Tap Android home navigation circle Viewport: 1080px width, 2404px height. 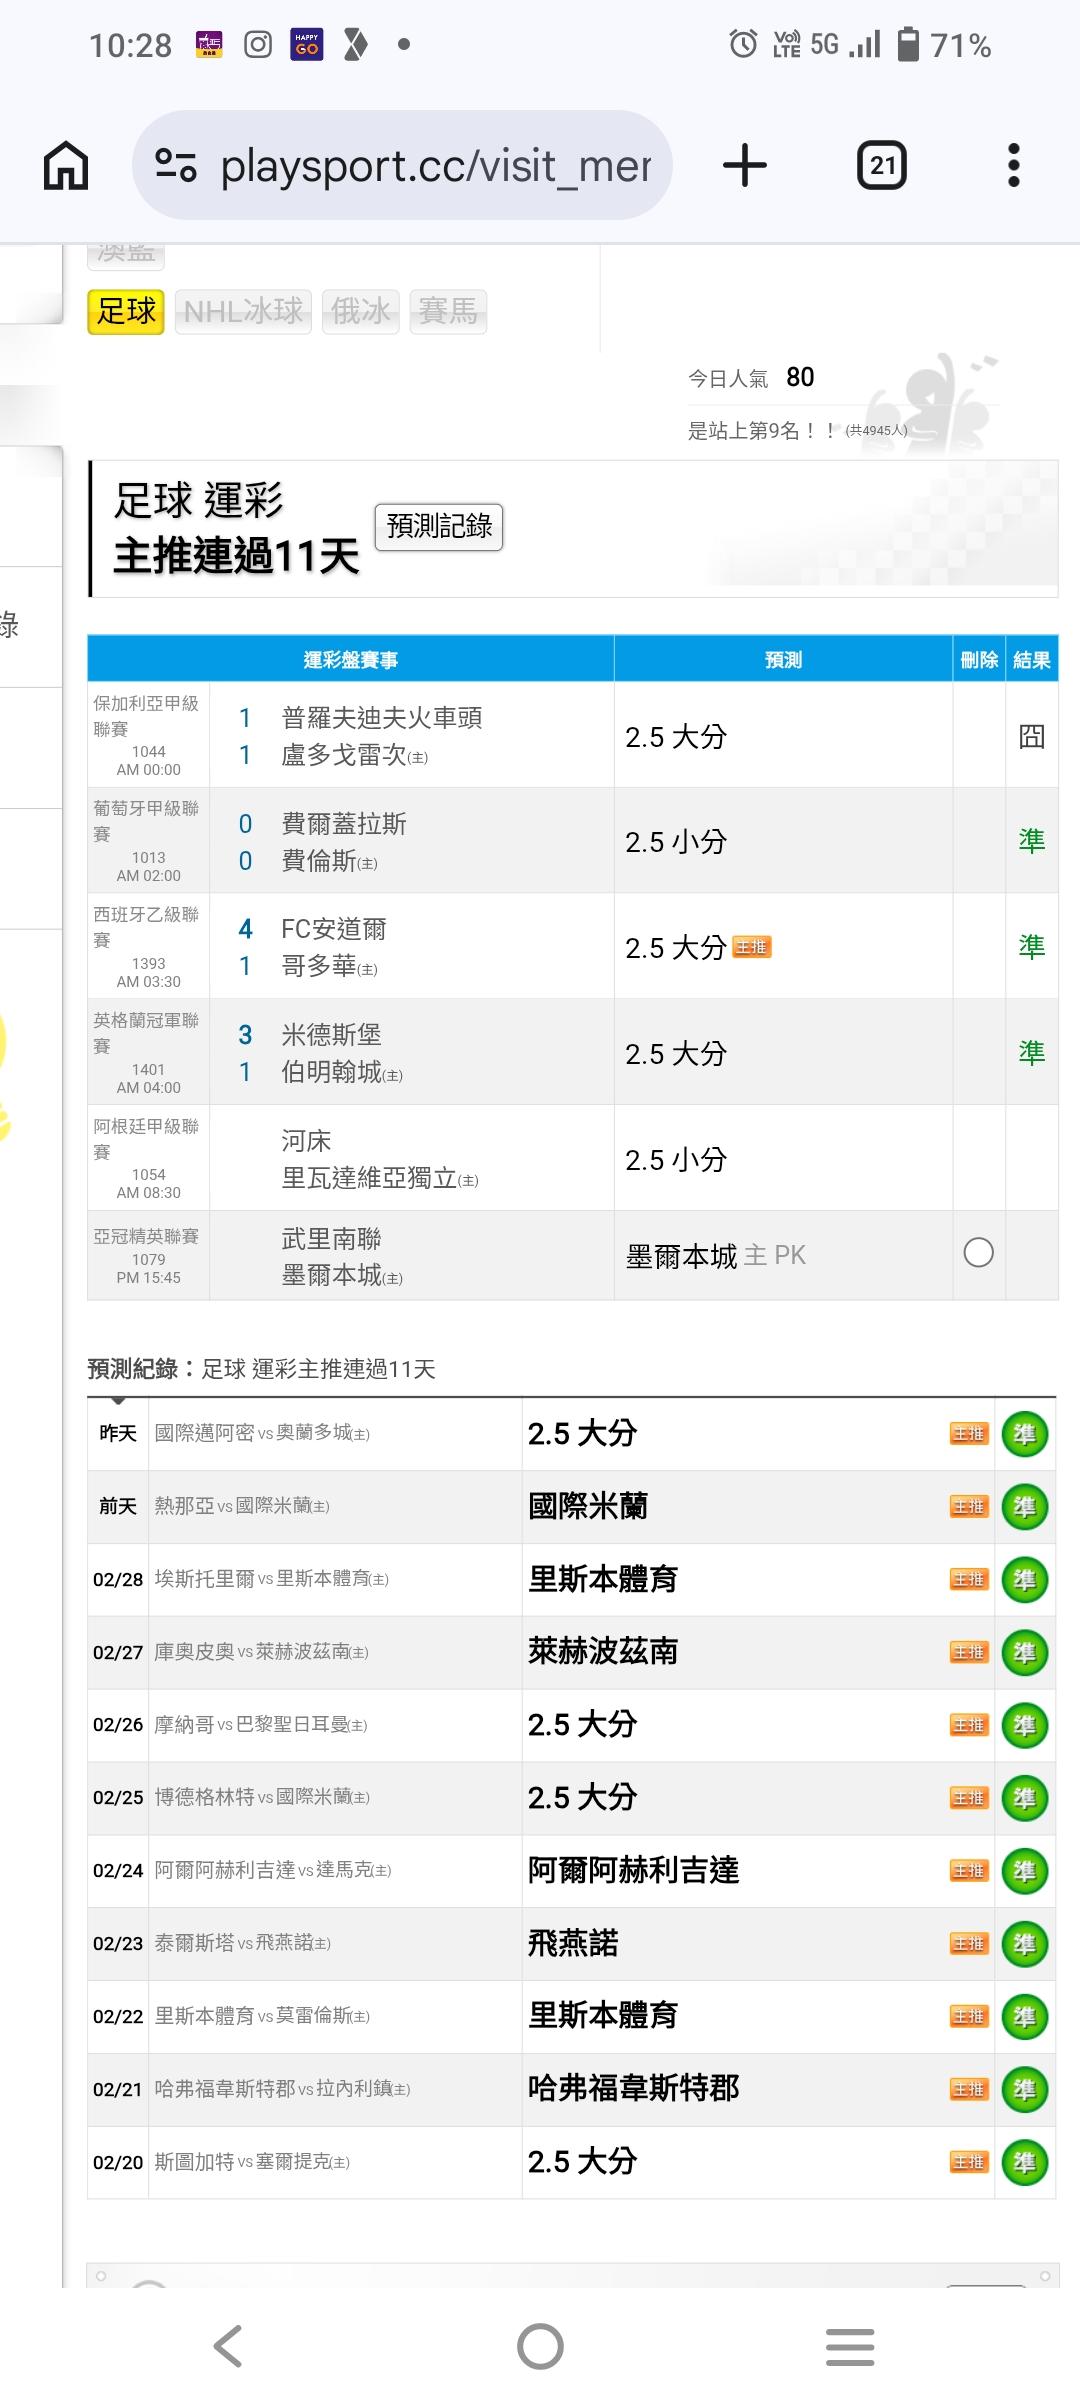tap(540, 2346)
